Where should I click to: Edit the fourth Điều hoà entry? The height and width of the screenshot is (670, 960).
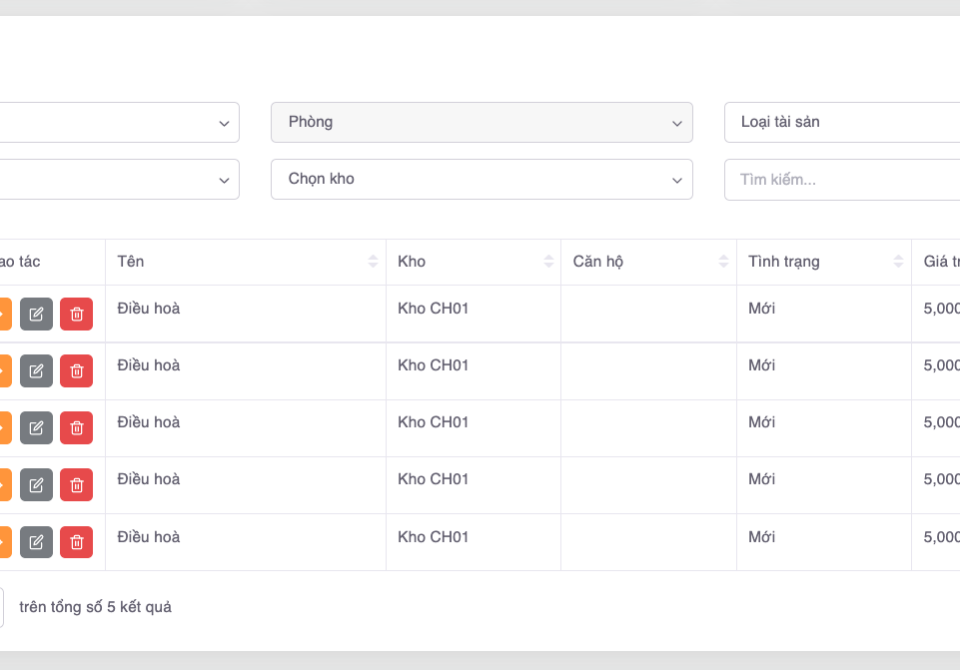tap(36, 485)
